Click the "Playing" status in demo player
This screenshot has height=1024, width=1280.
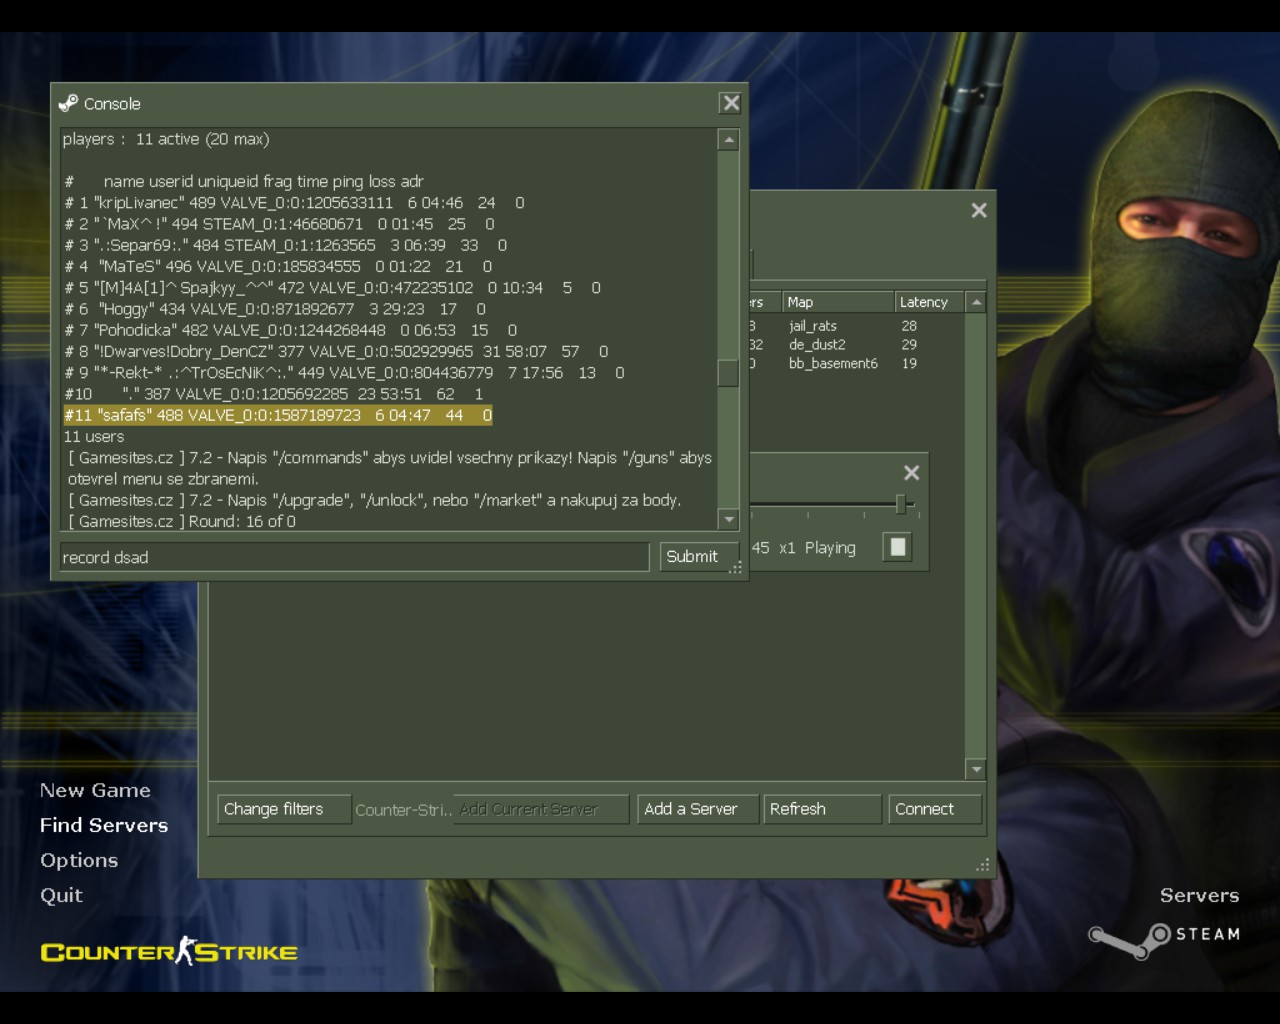[x=830, y=548]
